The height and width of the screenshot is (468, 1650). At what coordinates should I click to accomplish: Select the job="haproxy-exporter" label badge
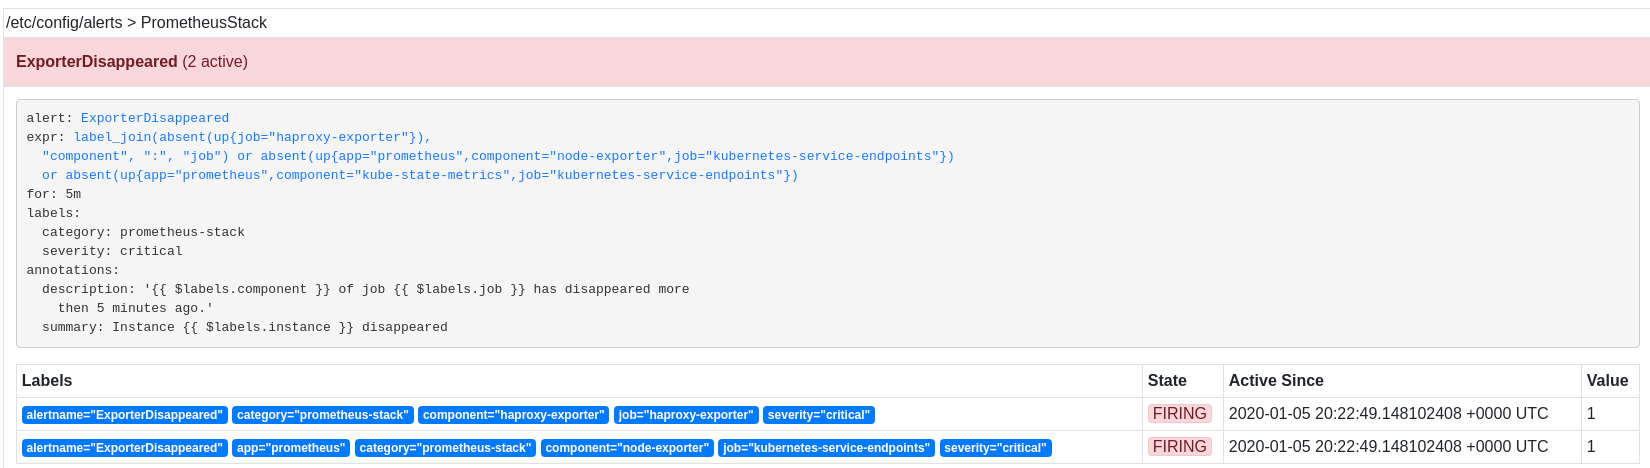(686, 415)
